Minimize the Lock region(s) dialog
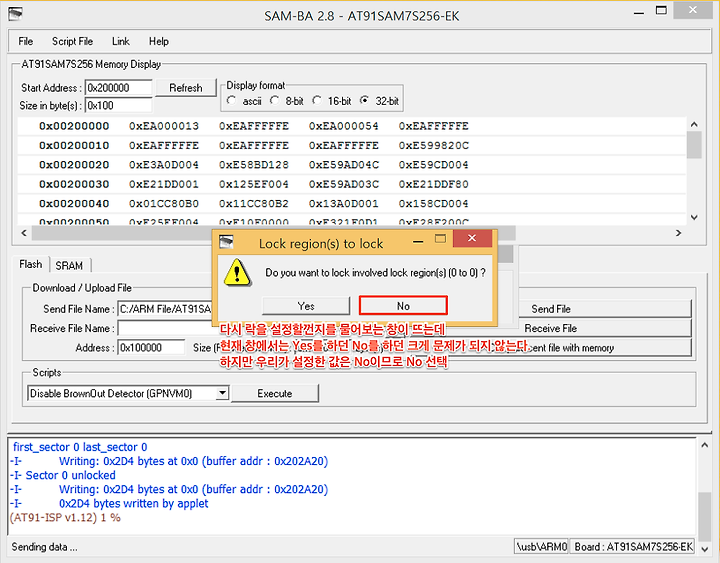This screenshot has width=720, height=563. coord(418,241)
